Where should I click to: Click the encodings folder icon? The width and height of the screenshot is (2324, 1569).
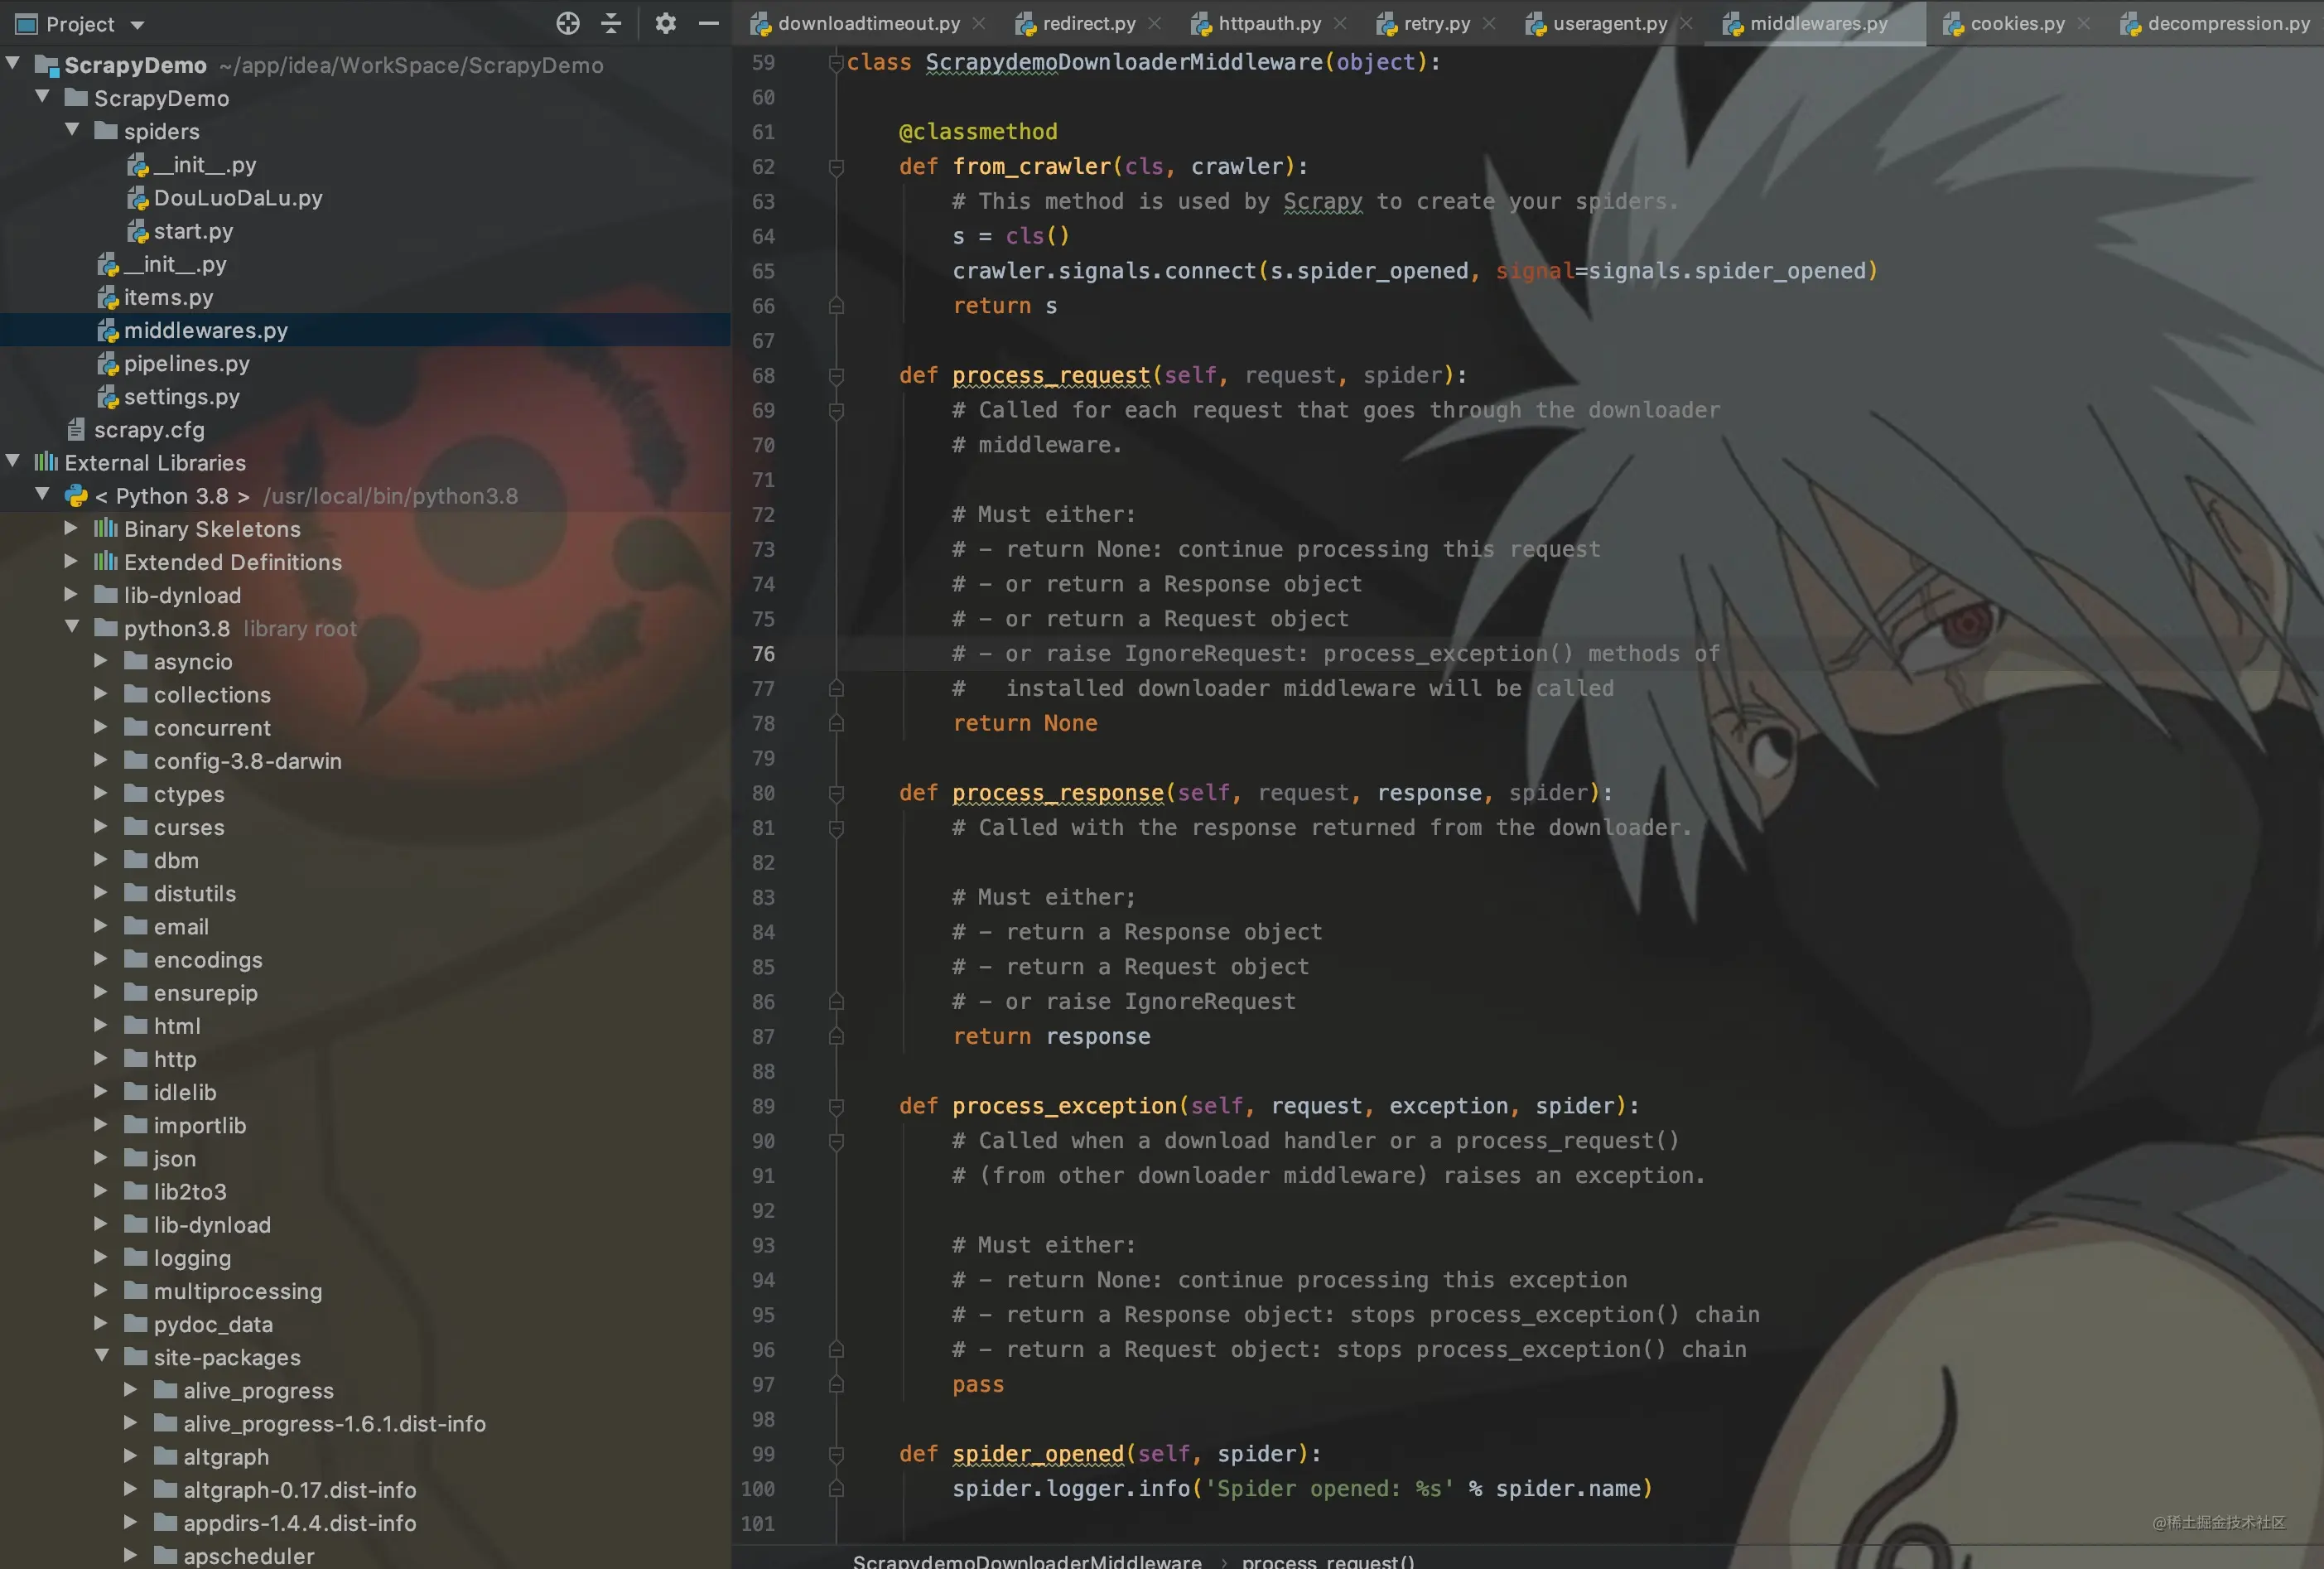(x=136, y=958)
